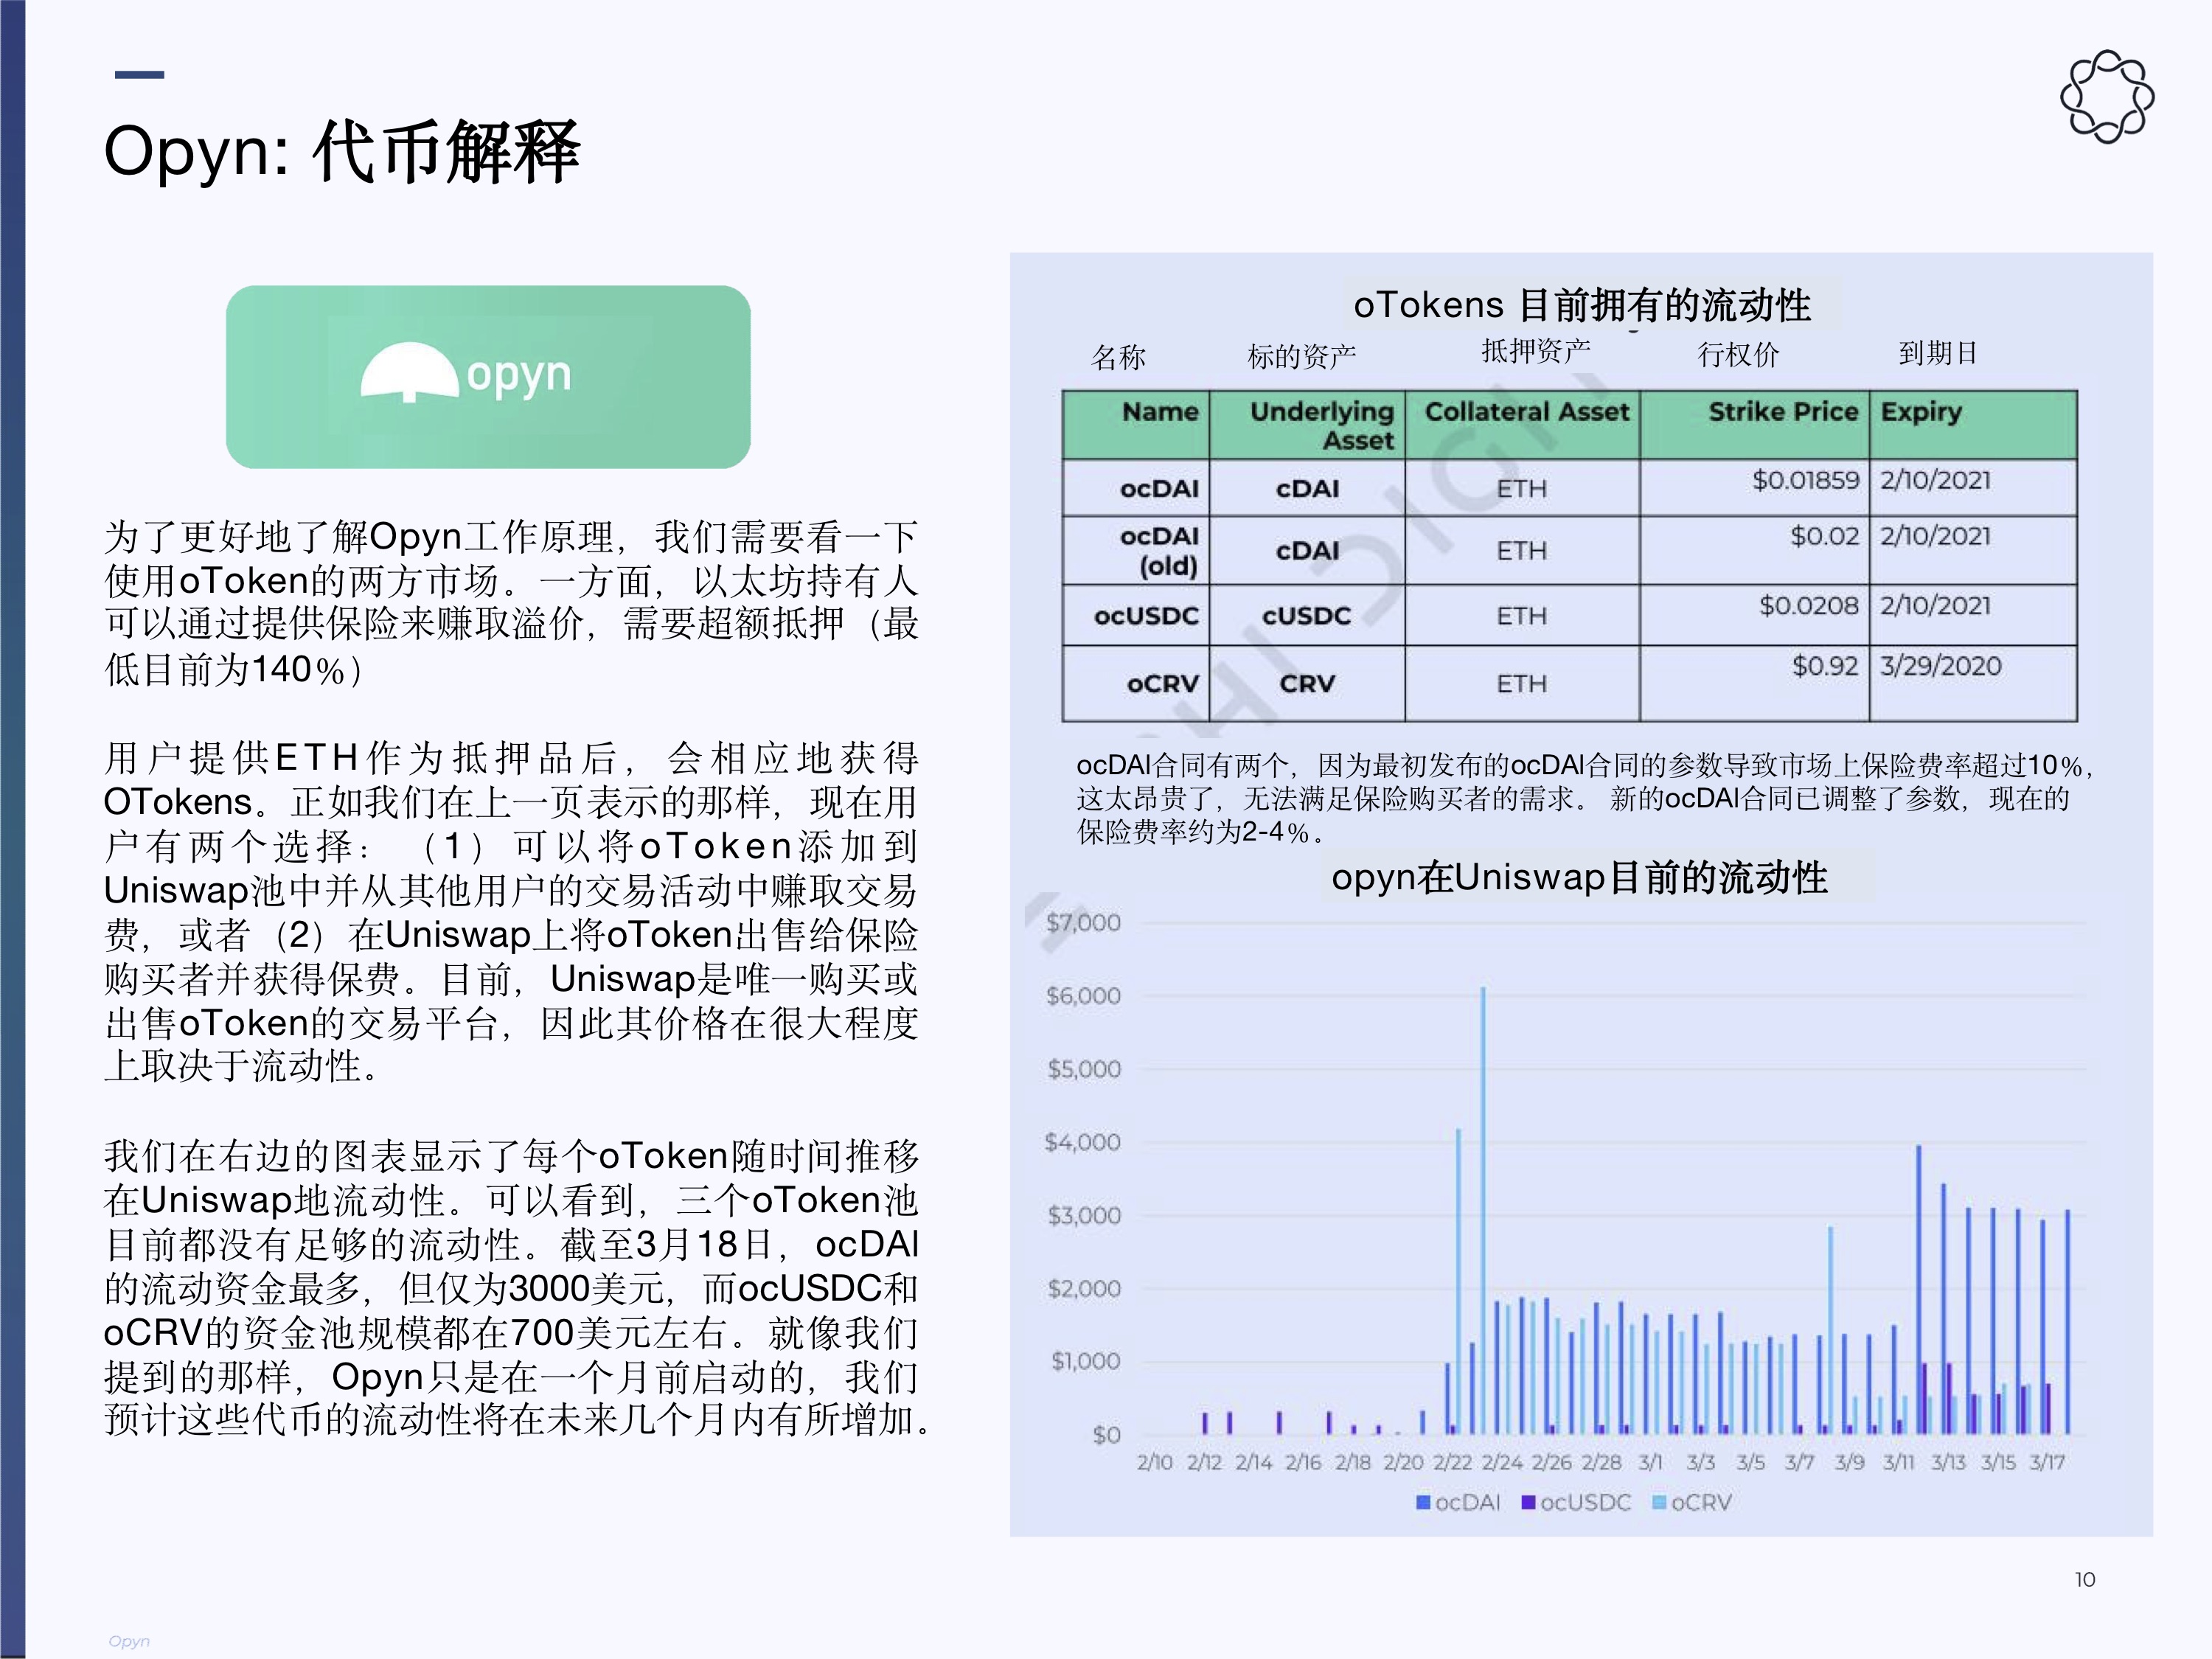This screenshot has width=2212, height=1659.
Task: Click the "2/16" x-axis date label
Action: [1303, 1462]
